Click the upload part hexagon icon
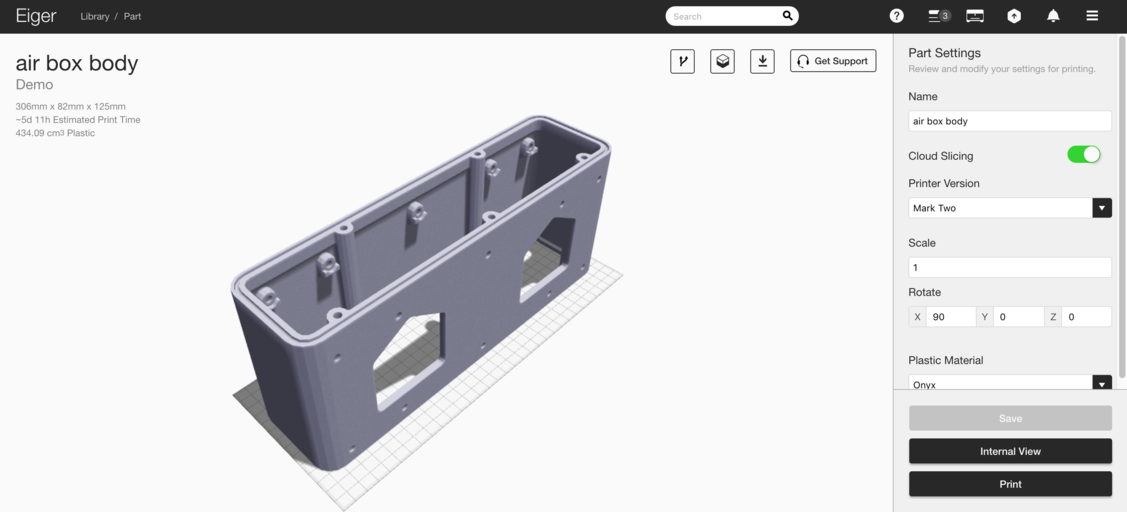This screenshot has height=512, width=1127. pos(1014,16)
